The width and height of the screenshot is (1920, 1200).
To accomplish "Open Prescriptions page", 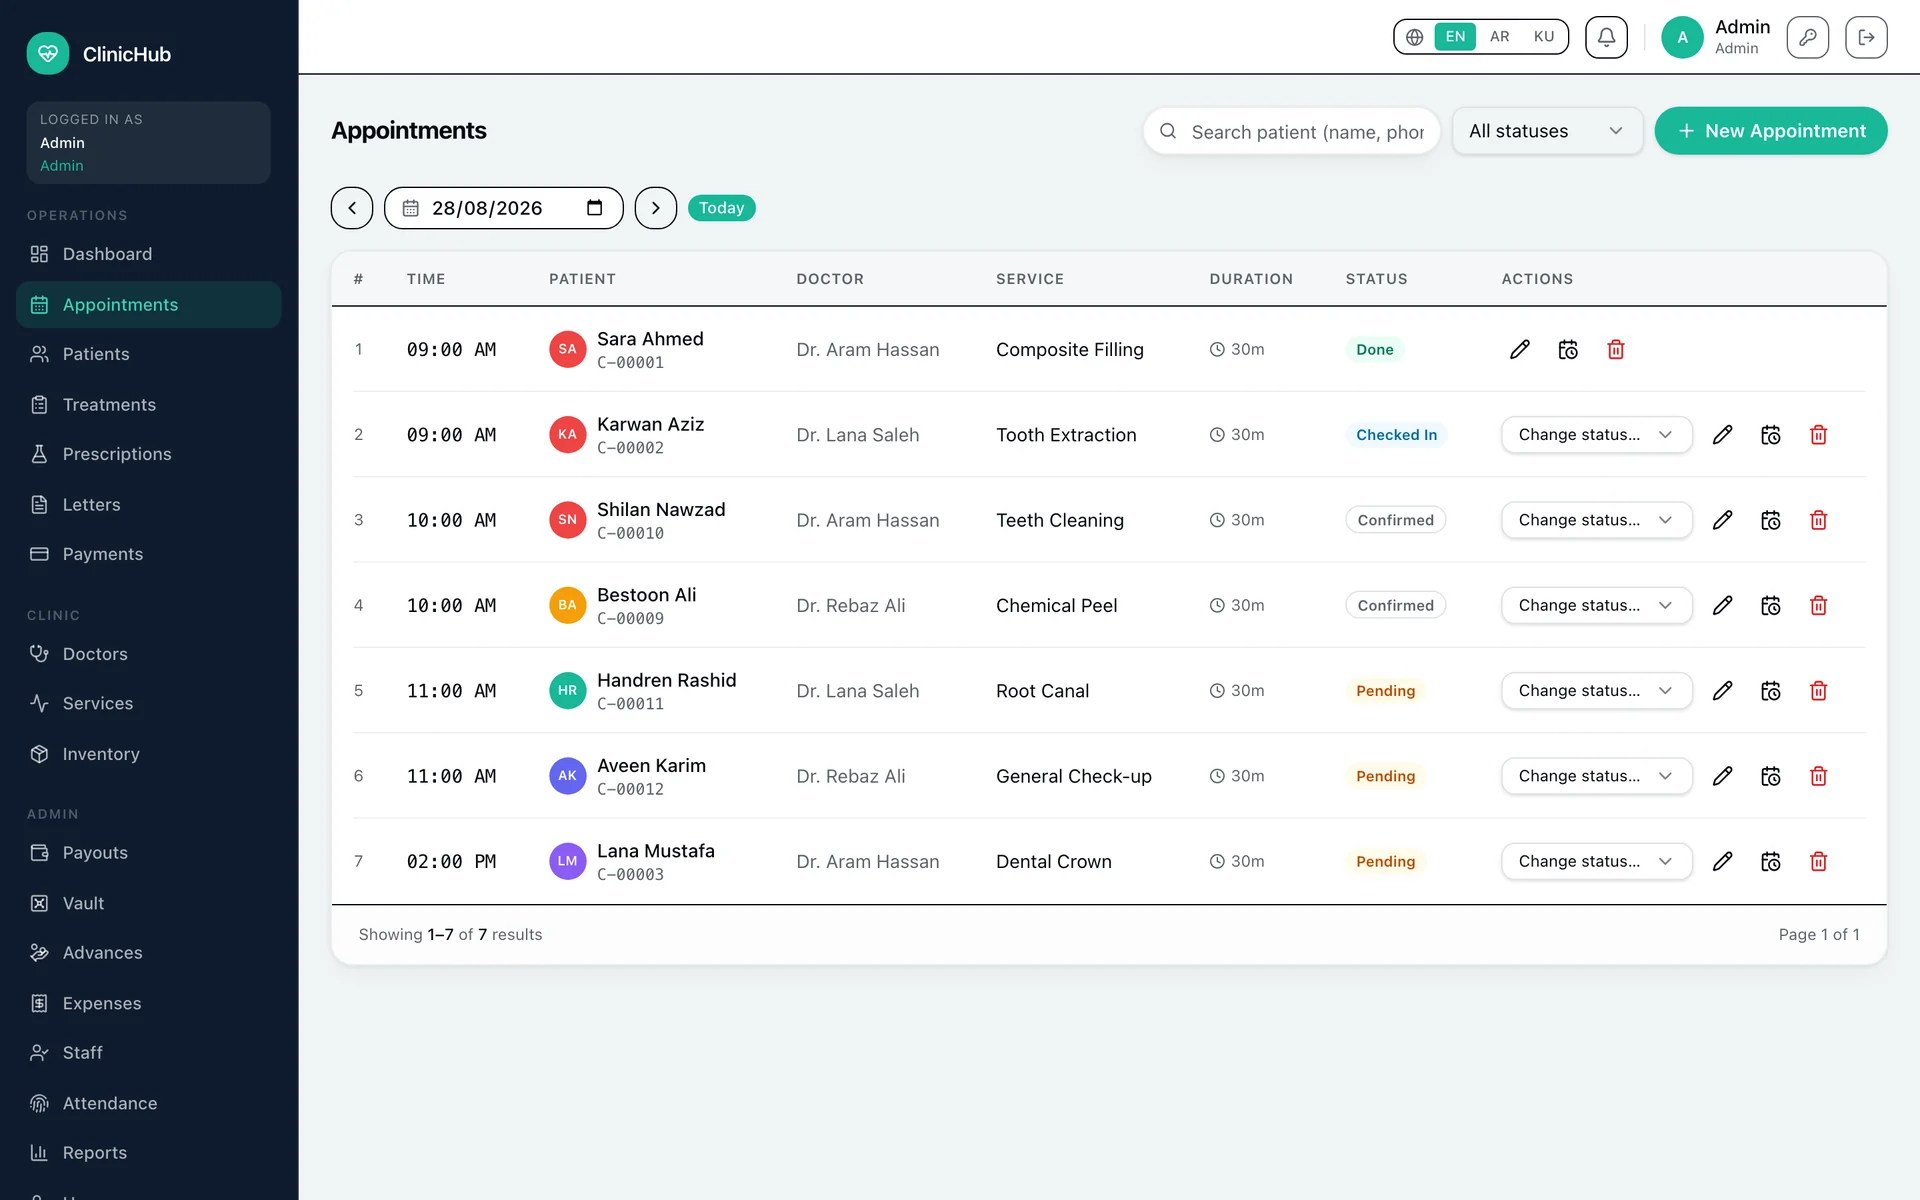I will pyautogui.click(x=149, y=454).
